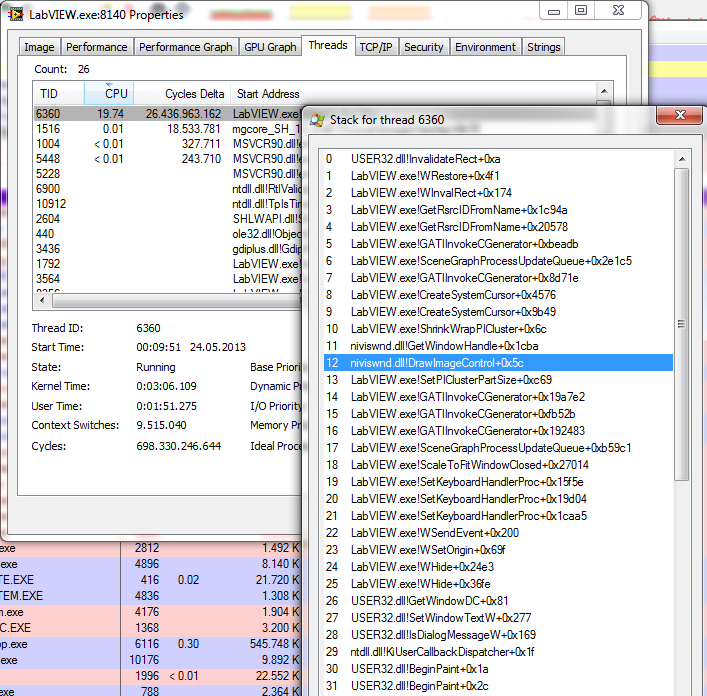The width and height of the screenshot is (707, 696).
Task: Switch to the GPU Graph tab
Action: [270, 47]
